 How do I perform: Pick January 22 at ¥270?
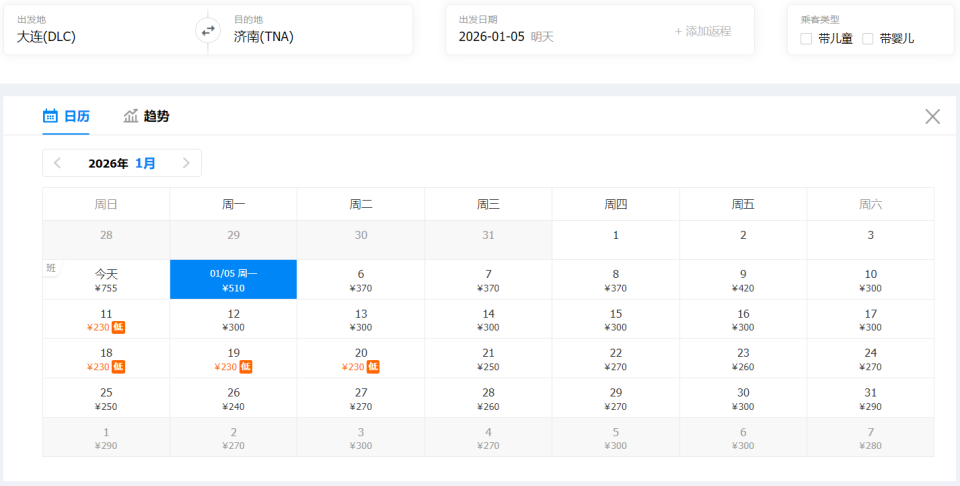pos(615,359)
